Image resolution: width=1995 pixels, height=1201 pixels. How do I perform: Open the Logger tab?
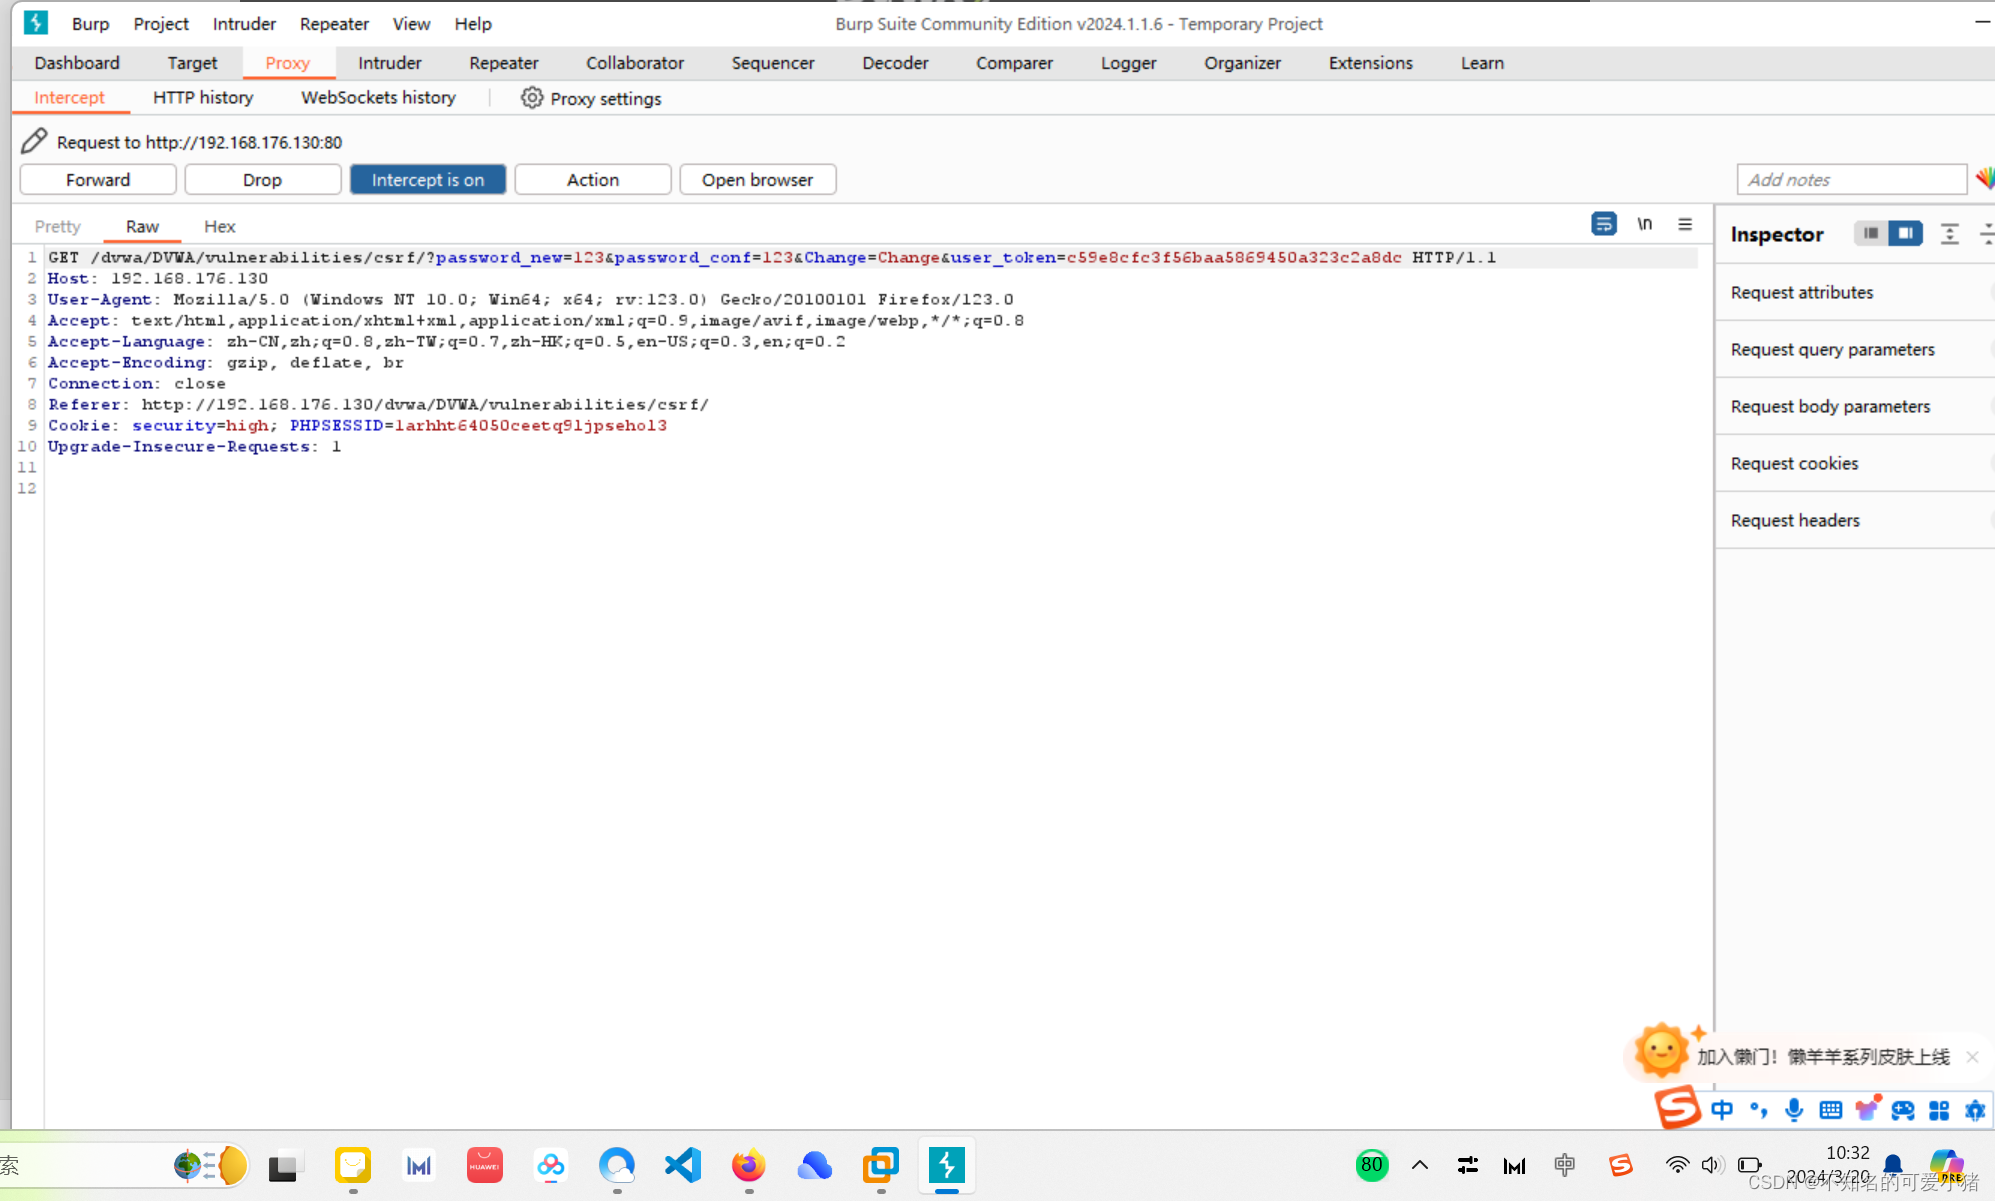click(1128, 62)
